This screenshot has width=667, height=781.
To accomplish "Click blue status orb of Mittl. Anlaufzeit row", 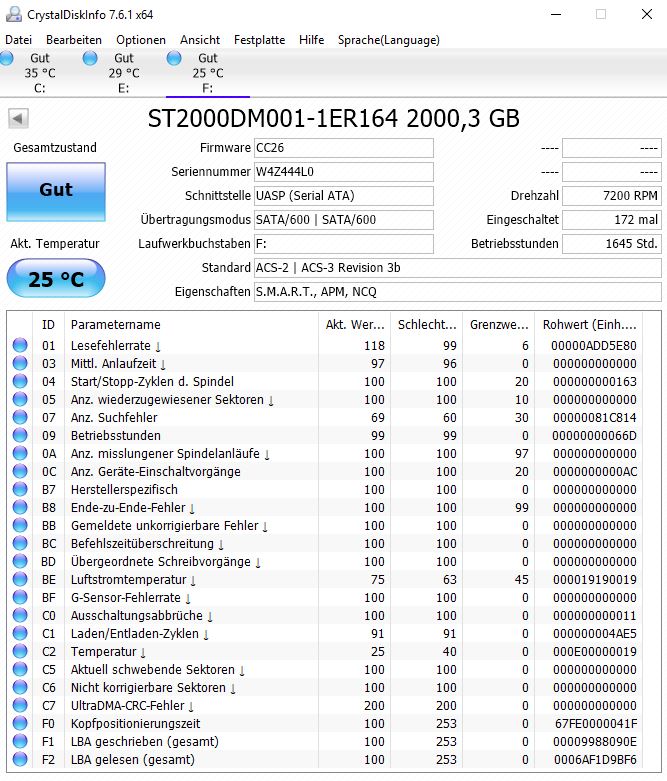I will tap(20, 363).
